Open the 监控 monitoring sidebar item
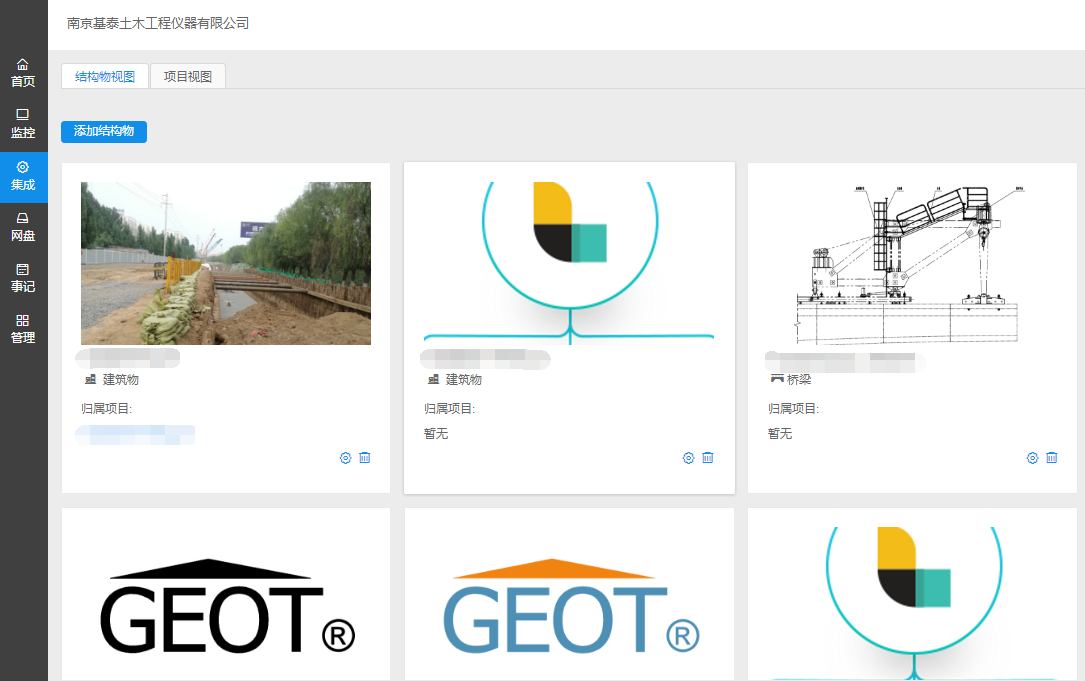Screen dimensions: 1085x681 point(23,123)
